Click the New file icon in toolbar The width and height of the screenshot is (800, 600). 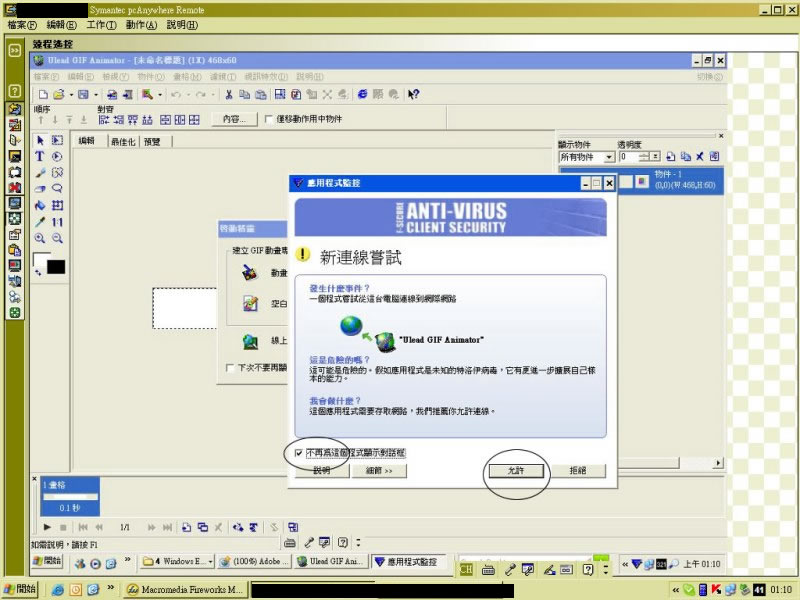tap(43, 94)
